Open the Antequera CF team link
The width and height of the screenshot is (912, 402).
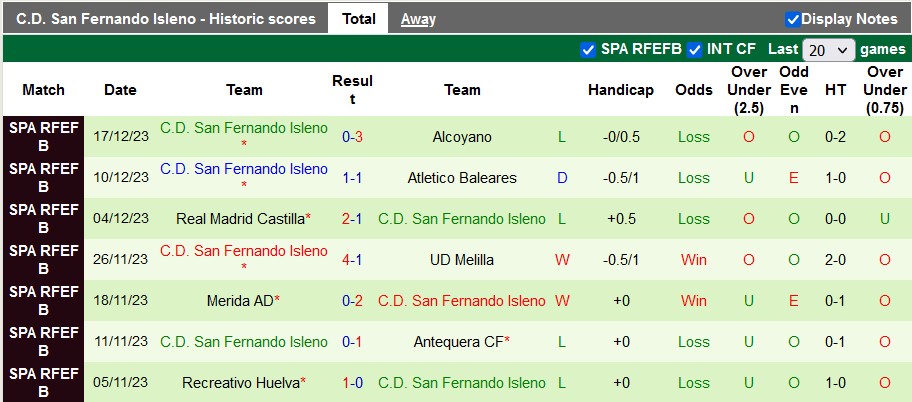pos(458,342)
